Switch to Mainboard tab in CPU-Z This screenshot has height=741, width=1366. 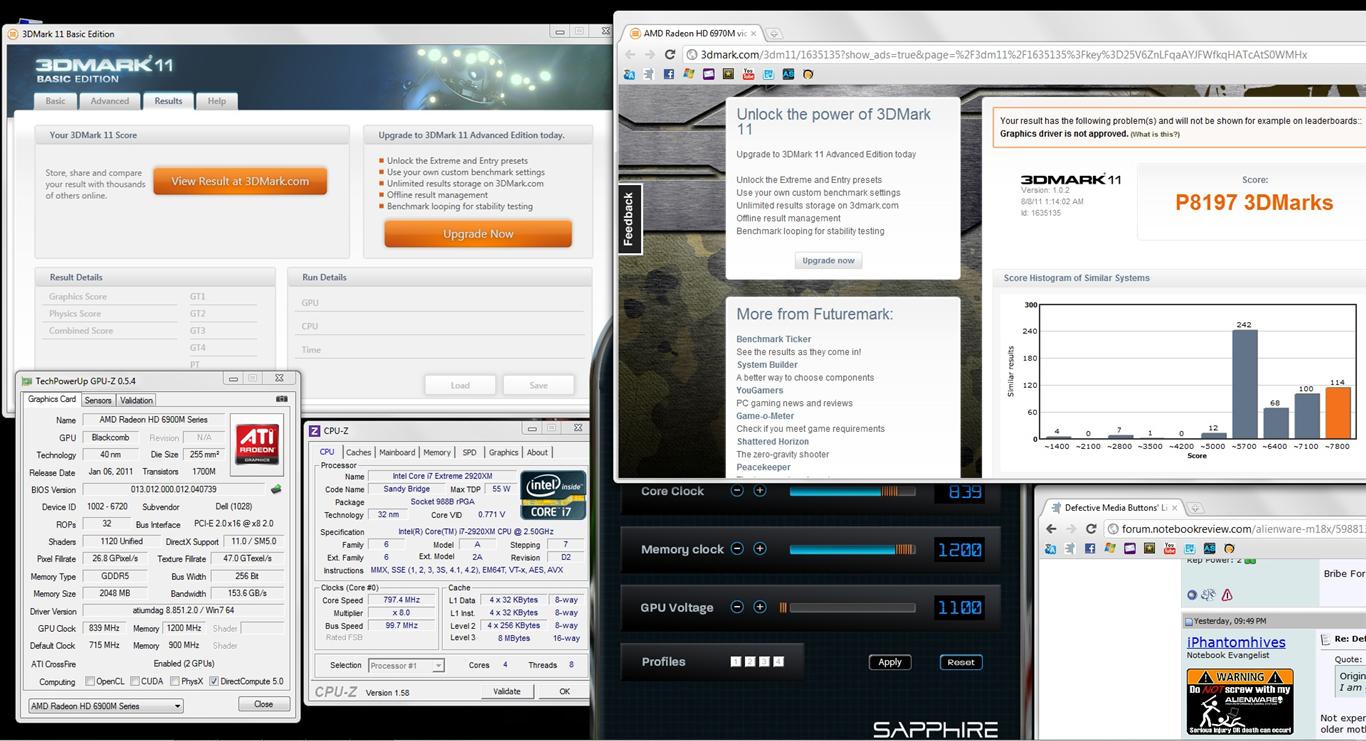click(397, 452)
